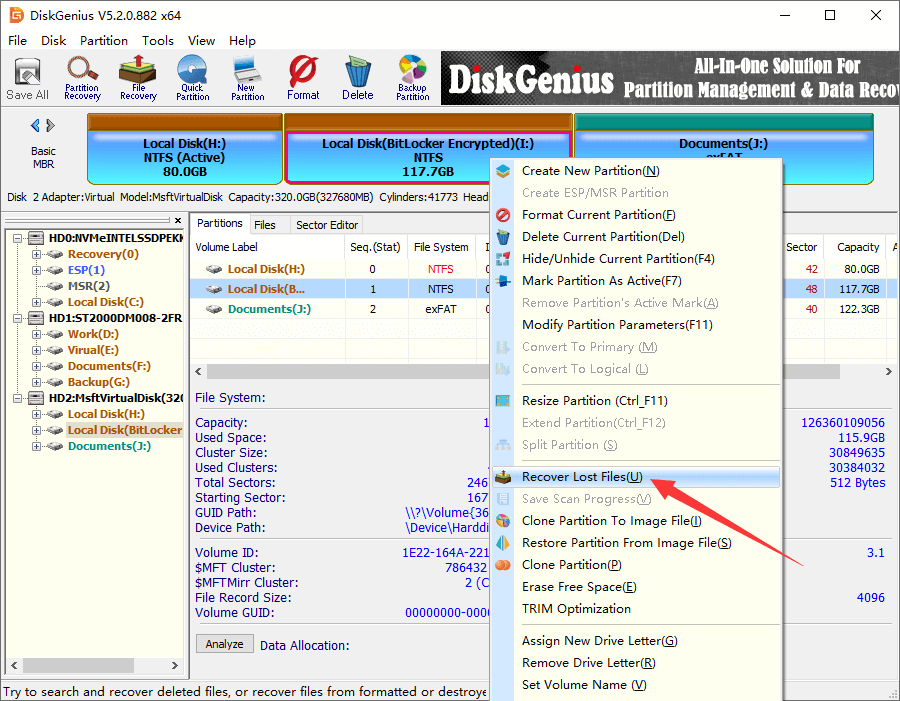
Task: Expand the Work(D:) partition node
Action: 36,334
